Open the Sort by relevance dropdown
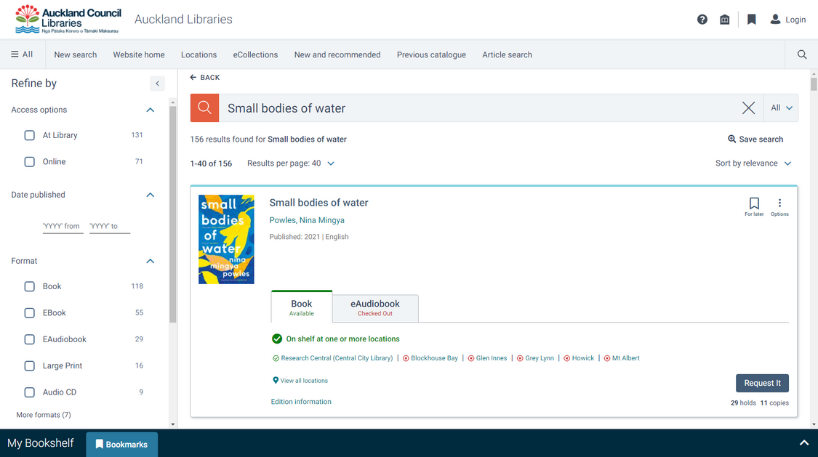The width and height of the screenshot is (818, 457). 753,163
